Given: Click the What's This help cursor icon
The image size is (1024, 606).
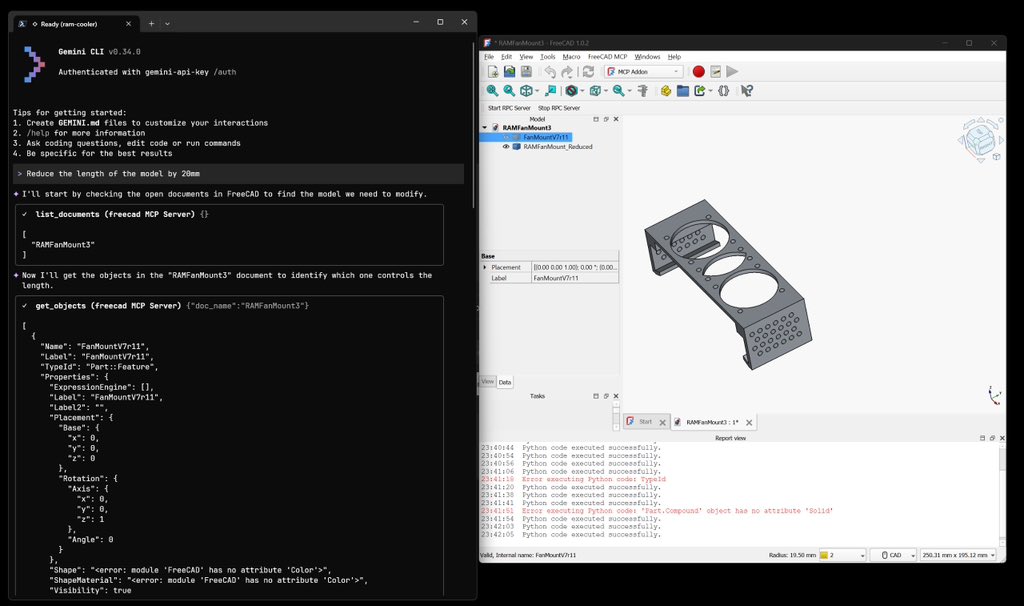Looking at the screenshot, I should (x=747, y=91).
